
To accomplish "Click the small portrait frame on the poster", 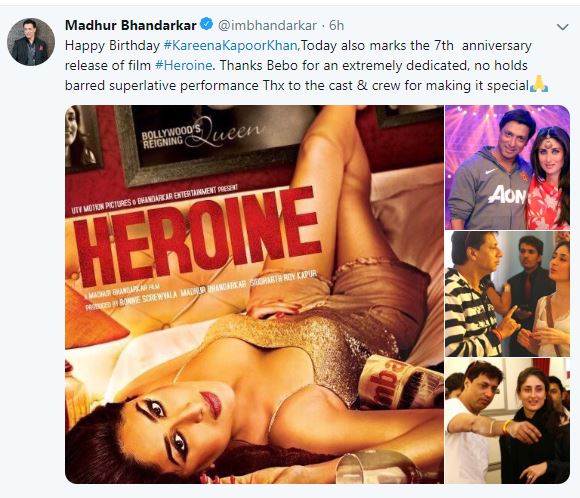I will (x=82, y=138).
